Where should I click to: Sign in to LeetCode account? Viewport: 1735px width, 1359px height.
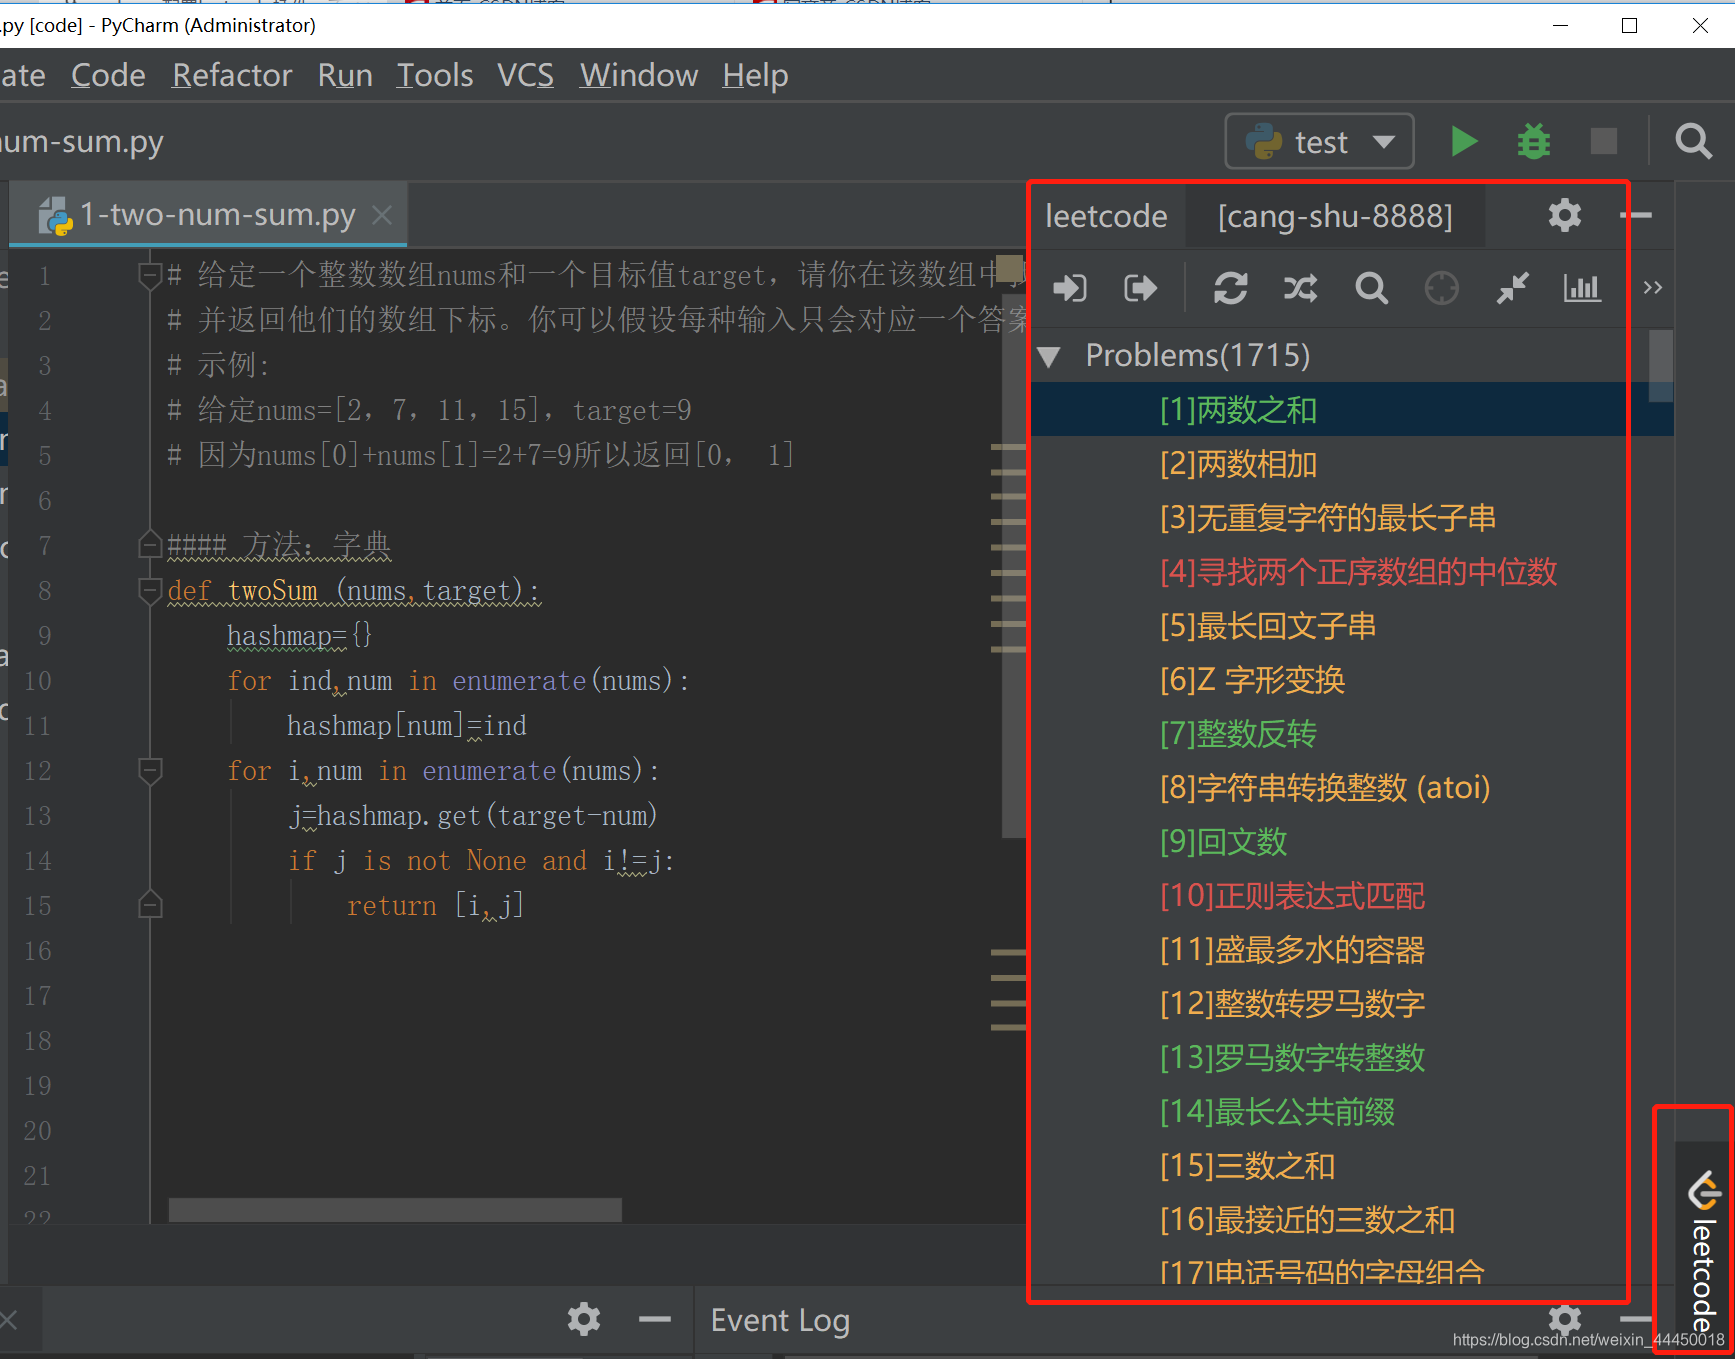click(1069, 288)
